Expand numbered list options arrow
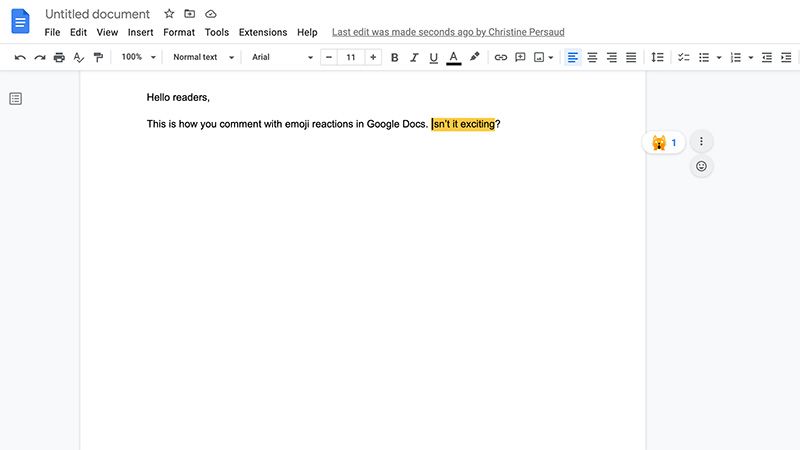 point(751,58)
